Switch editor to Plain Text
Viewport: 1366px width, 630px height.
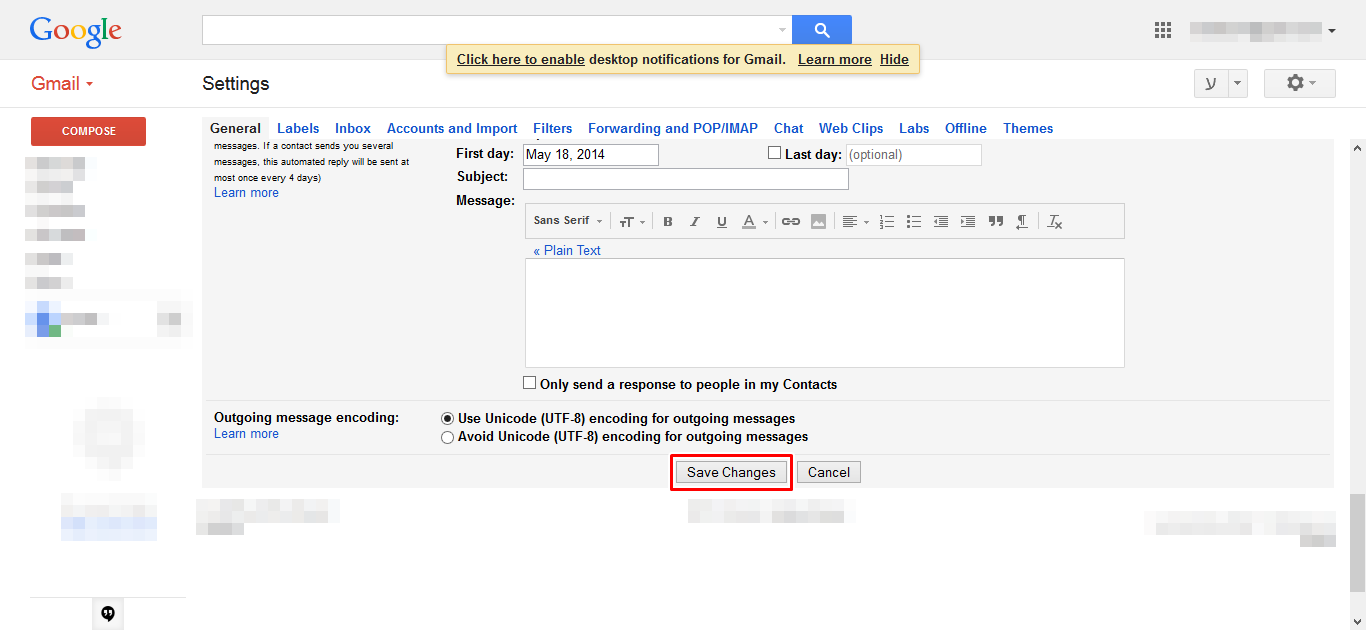click(x=567, y=250)
